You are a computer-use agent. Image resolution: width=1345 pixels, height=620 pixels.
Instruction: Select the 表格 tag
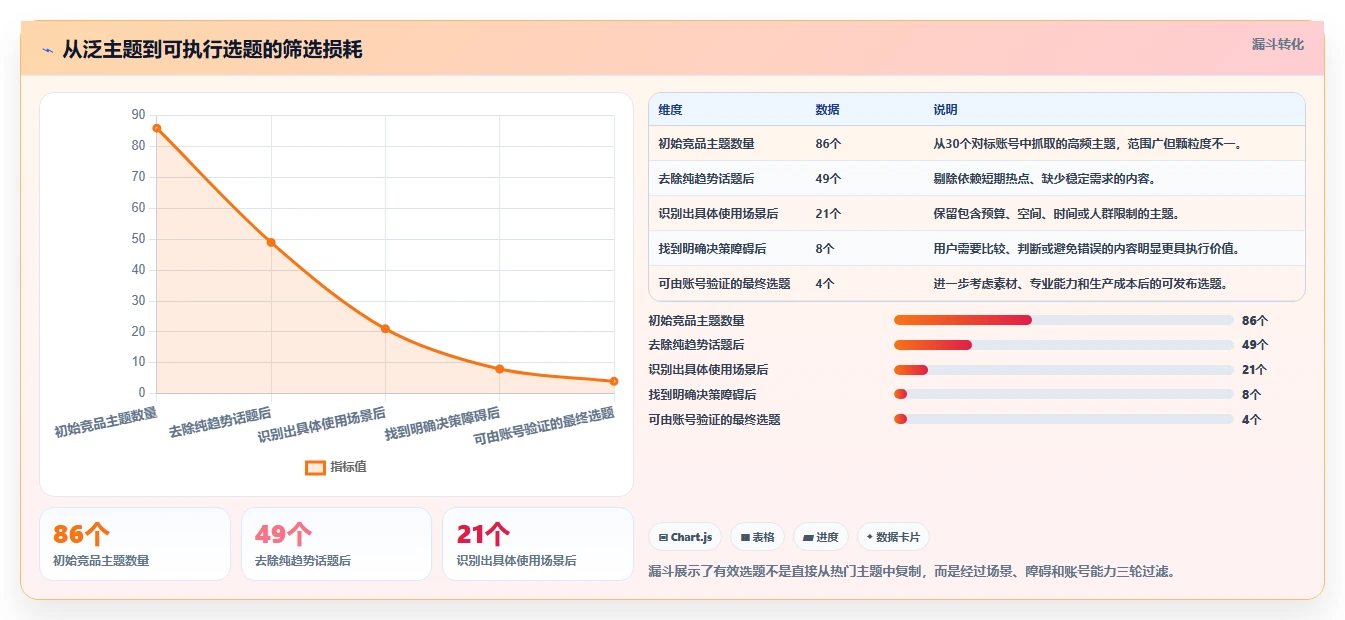tap(758, 537)
